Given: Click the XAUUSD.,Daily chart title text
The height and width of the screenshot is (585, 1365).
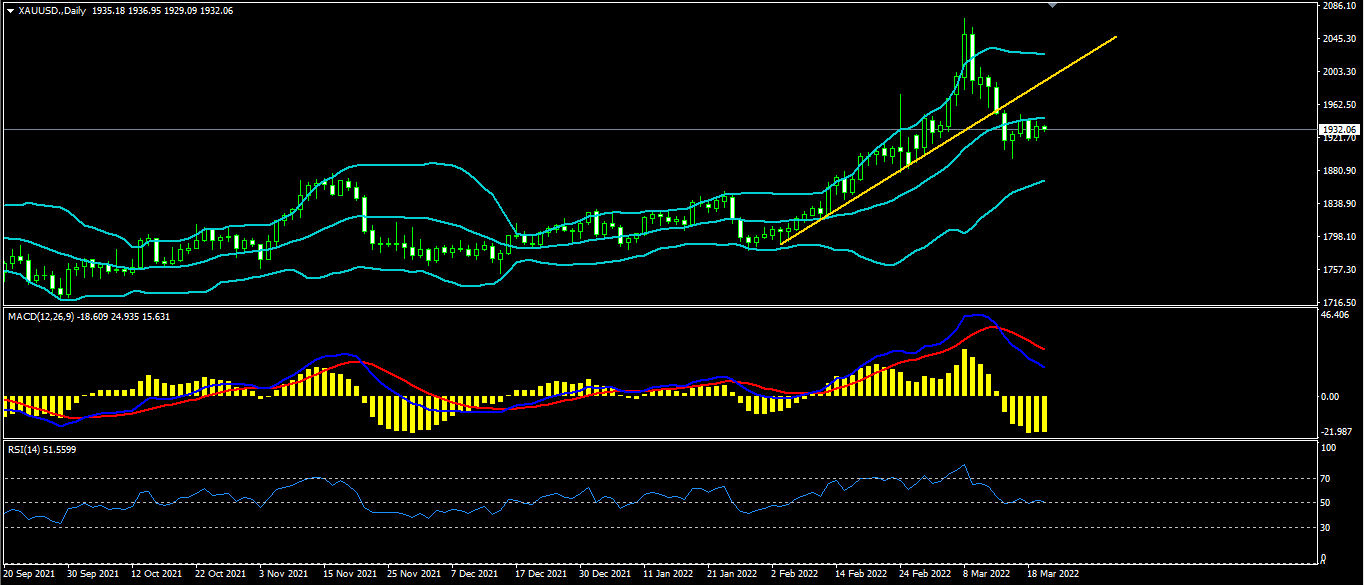Looking at the screenshot, I should pos(52,10).
